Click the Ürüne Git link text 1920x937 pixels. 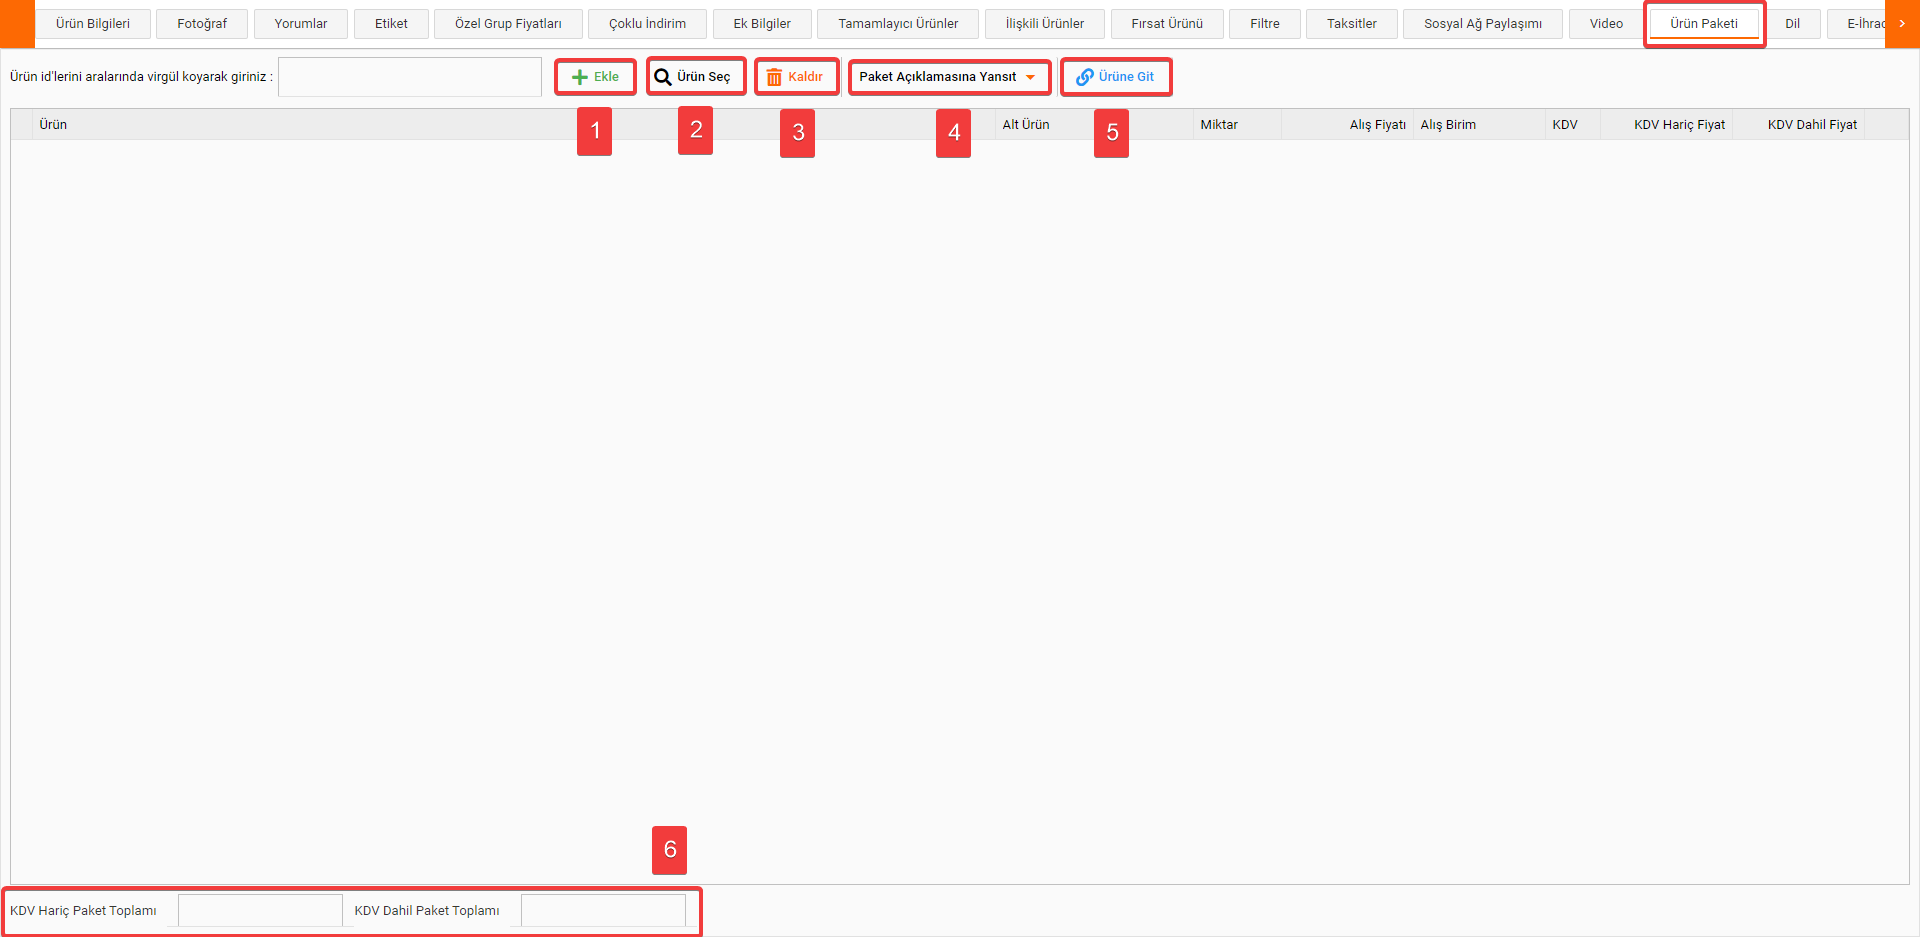[1126, 77]
